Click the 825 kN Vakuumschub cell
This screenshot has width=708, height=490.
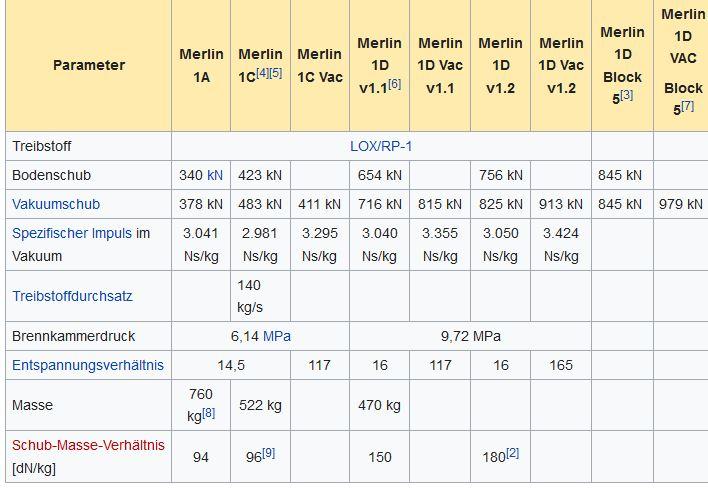(500, 204)
